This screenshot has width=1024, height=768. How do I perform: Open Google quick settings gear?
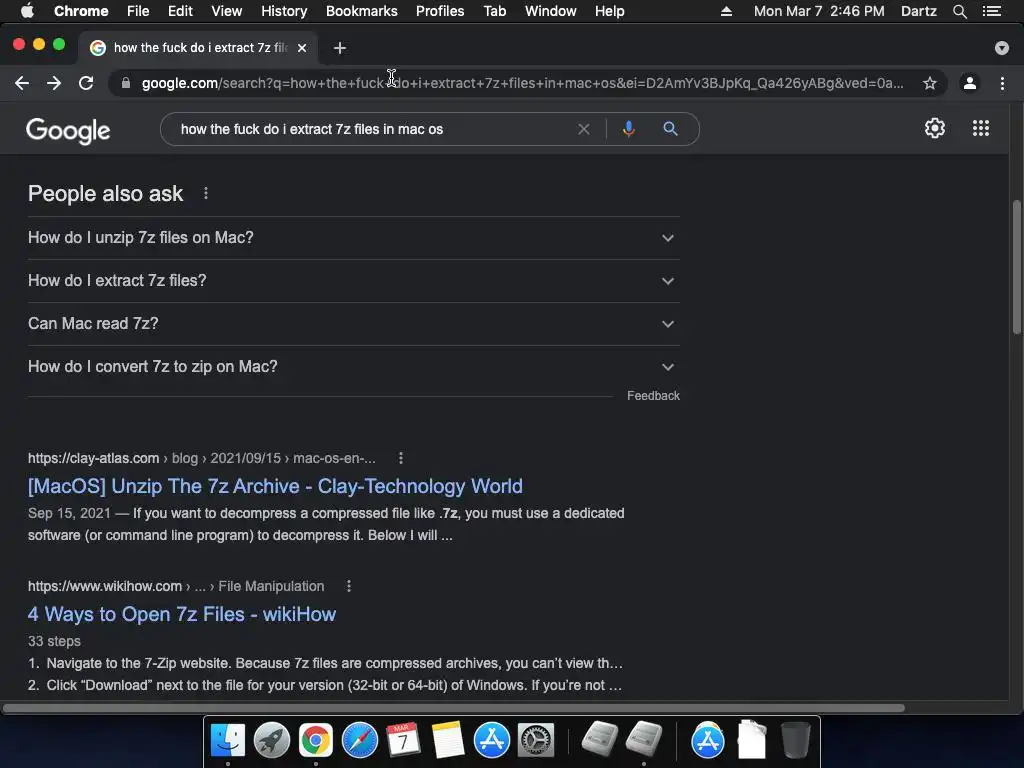coord(935,128)
